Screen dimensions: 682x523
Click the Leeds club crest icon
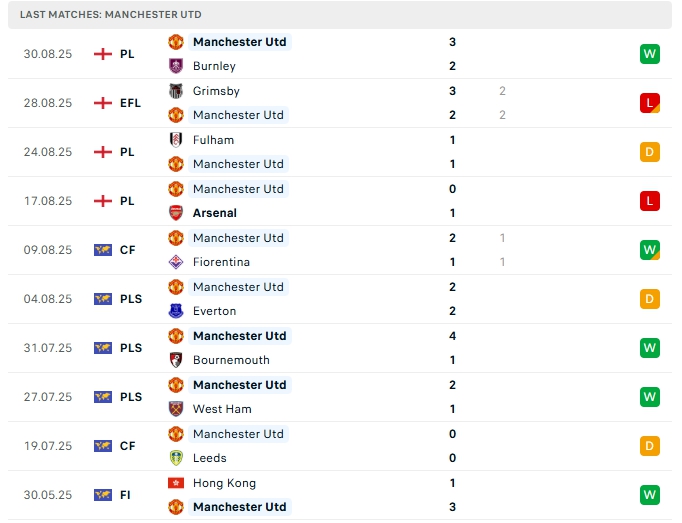pyautogui.click(x=176, y=458)
